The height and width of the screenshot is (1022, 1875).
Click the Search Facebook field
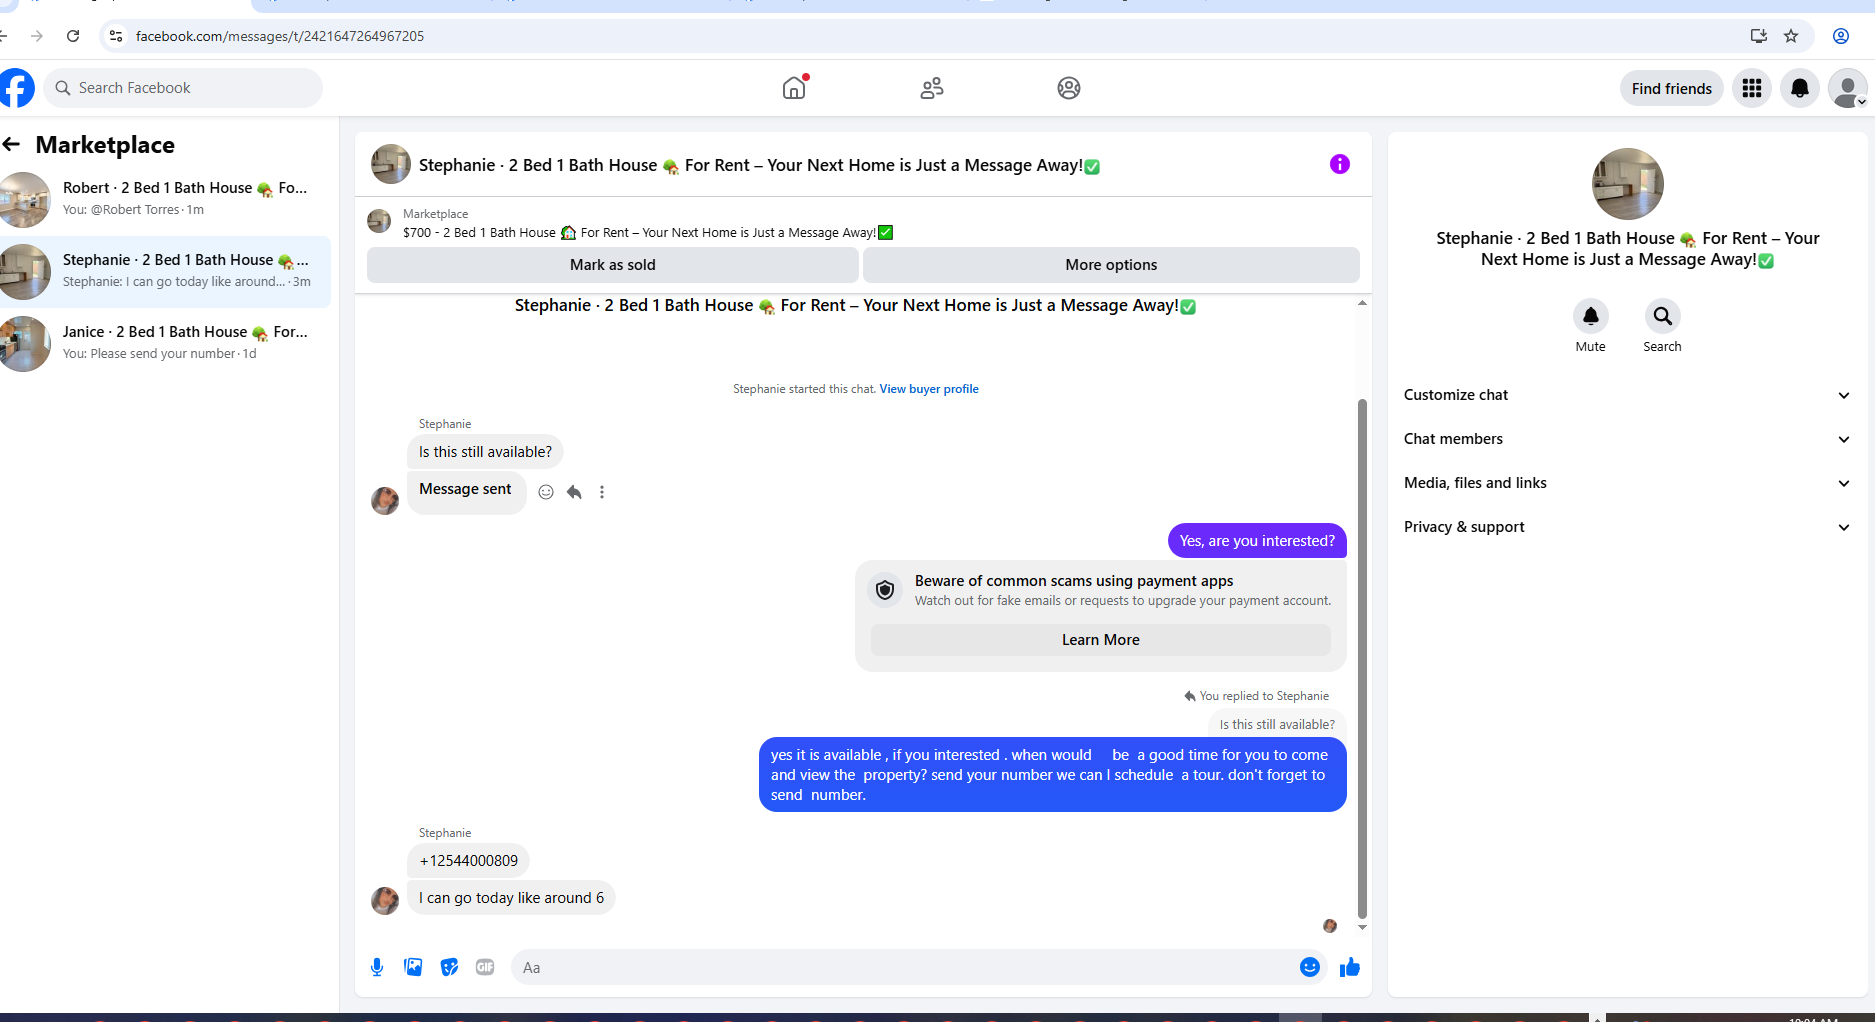[x=183, y=88]
